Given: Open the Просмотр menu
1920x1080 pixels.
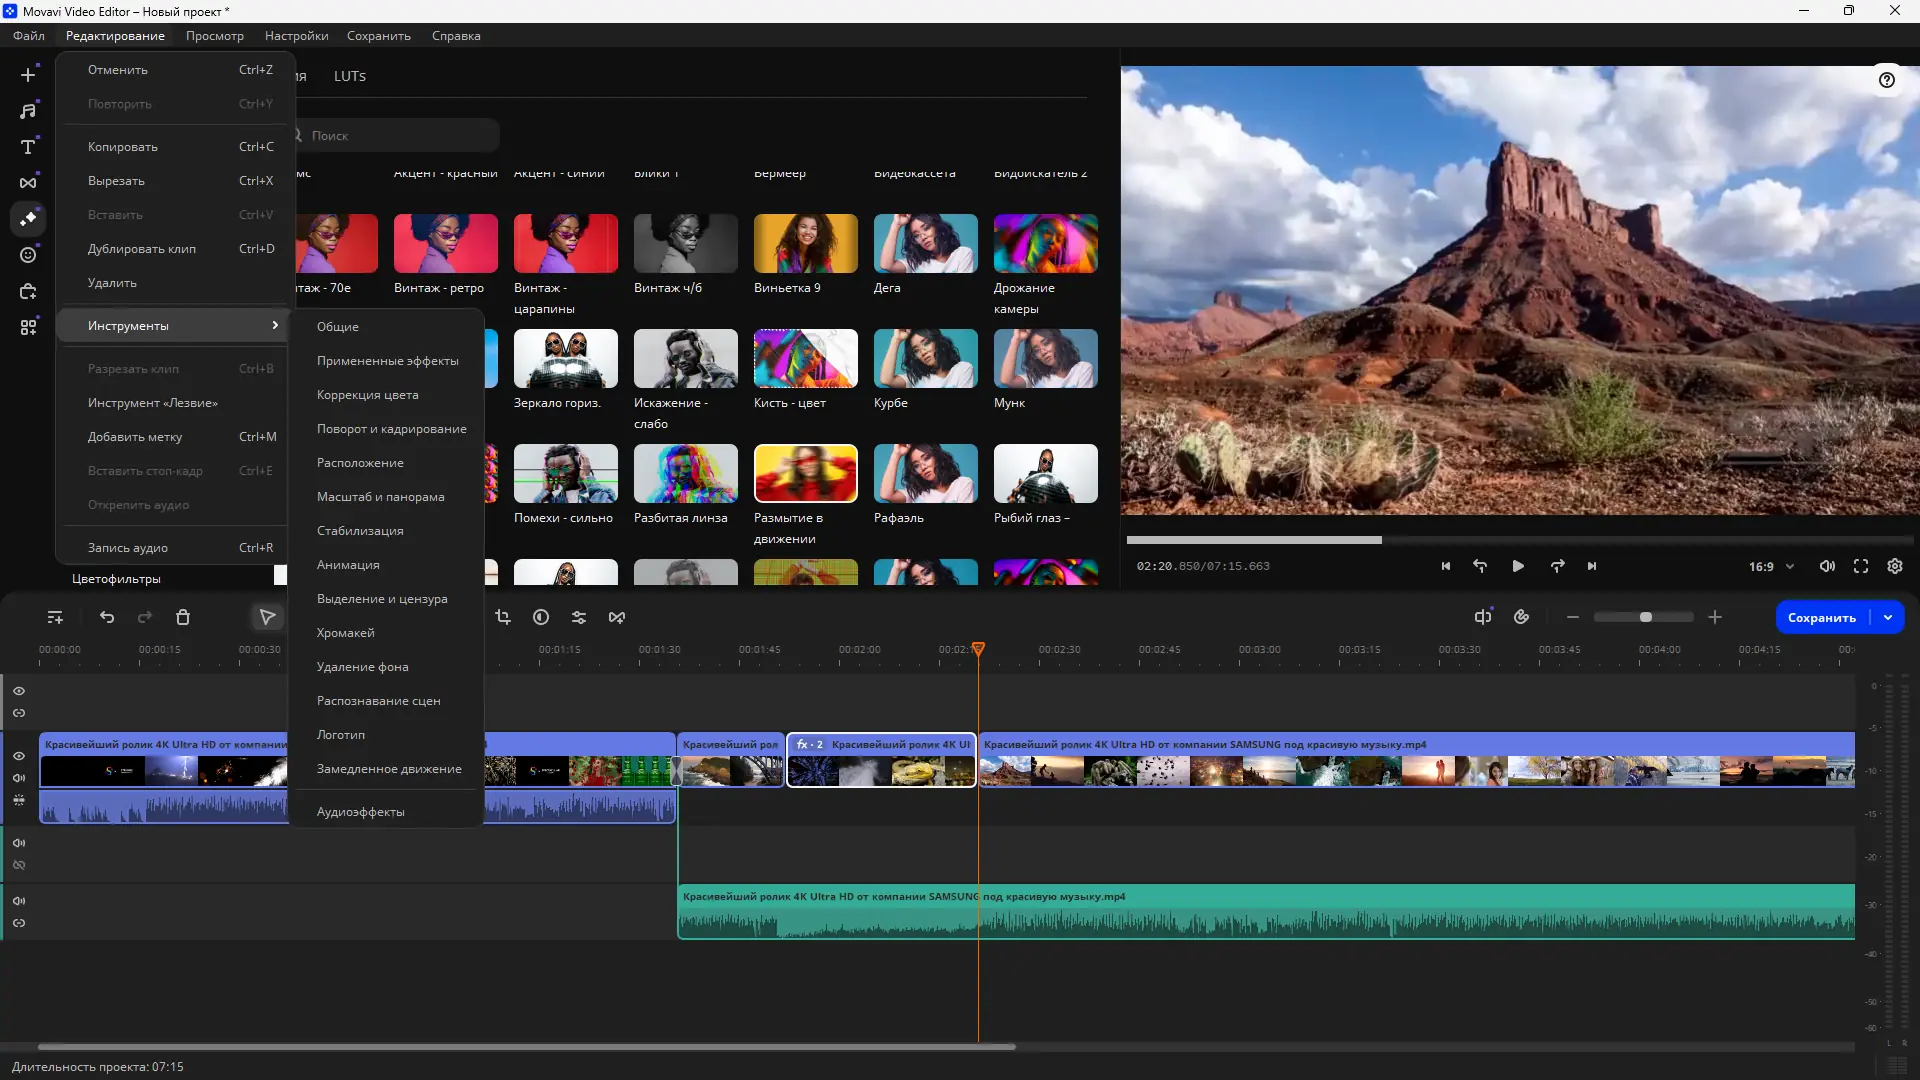Looking at the screenshot, I should click(x=214, y=36).
